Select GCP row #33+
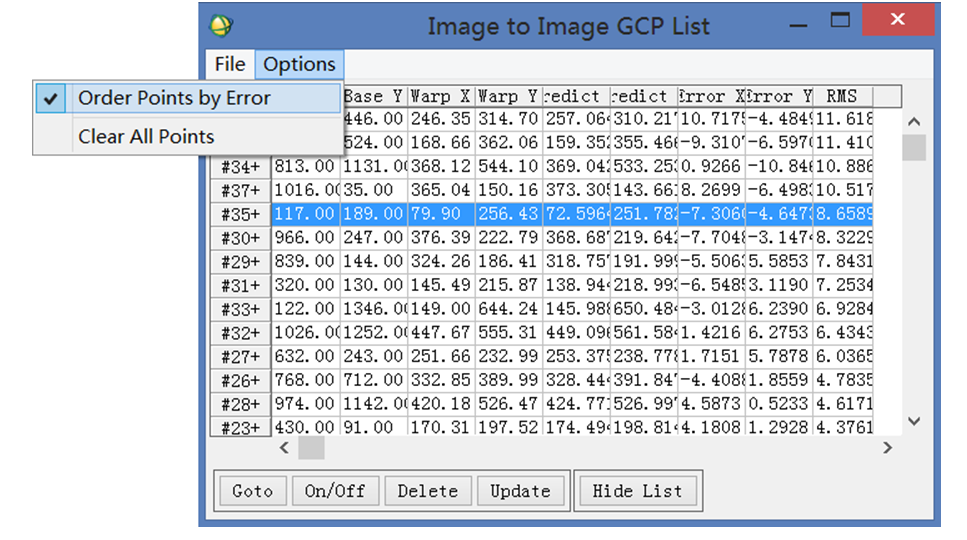Screen dimensions: 967x540 241,309
